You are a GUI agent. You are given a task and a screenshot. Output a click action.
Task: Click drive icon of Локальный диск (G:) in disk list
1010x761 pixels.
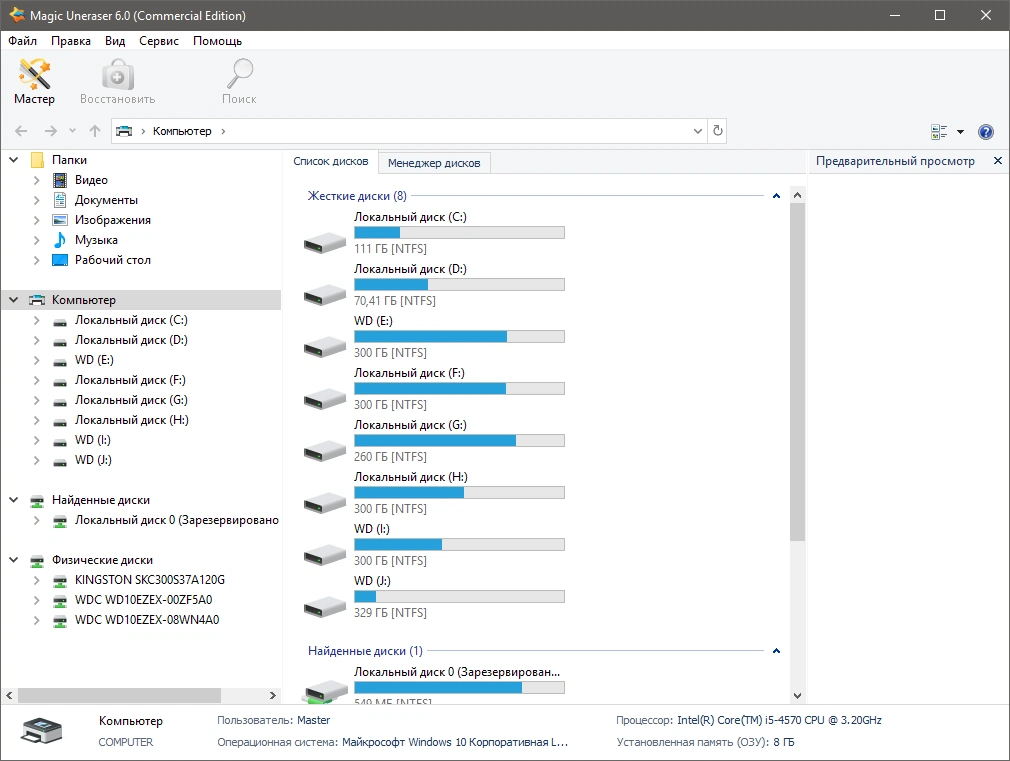325,451
